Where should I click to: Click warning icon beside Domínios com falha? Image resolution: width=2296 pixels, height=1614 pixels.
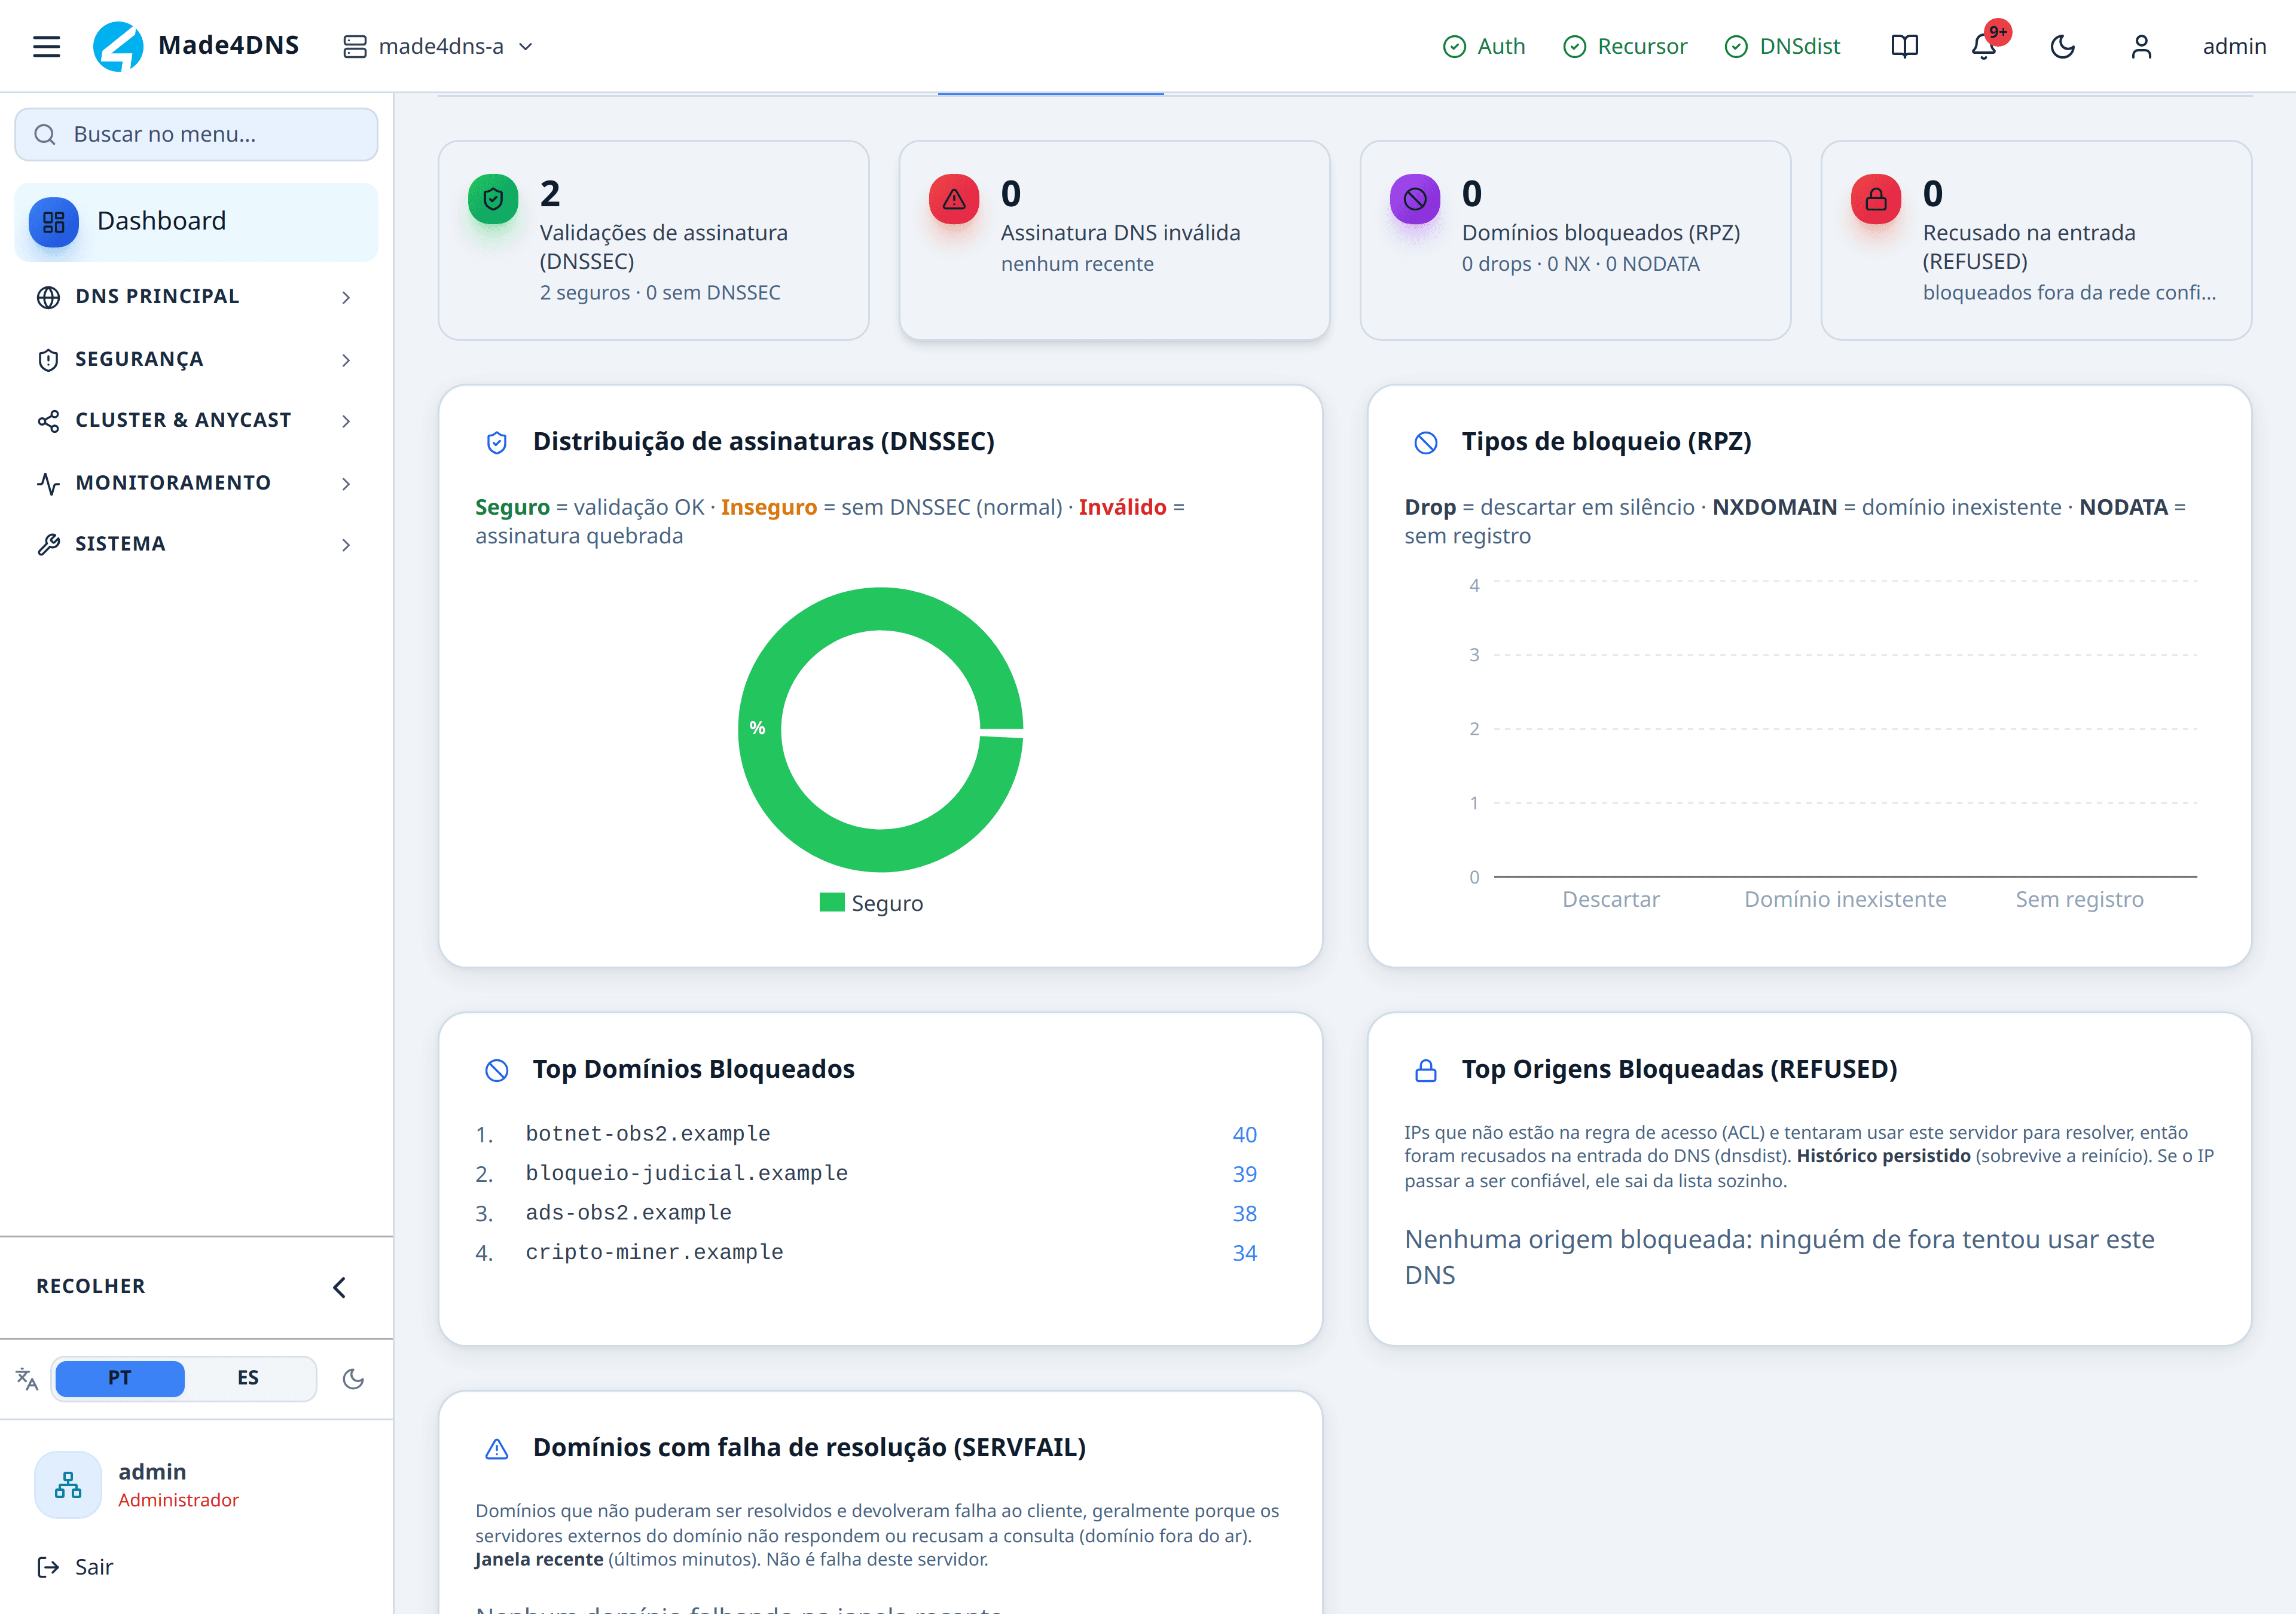pyautogui.click(x=497, y=1449)
